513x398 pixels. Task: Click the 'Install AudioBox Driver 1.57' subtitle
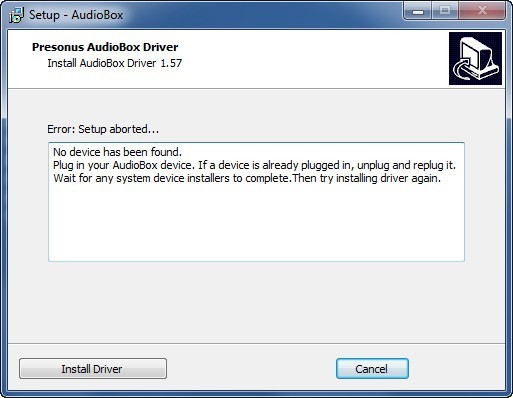(x=115, y=63)
